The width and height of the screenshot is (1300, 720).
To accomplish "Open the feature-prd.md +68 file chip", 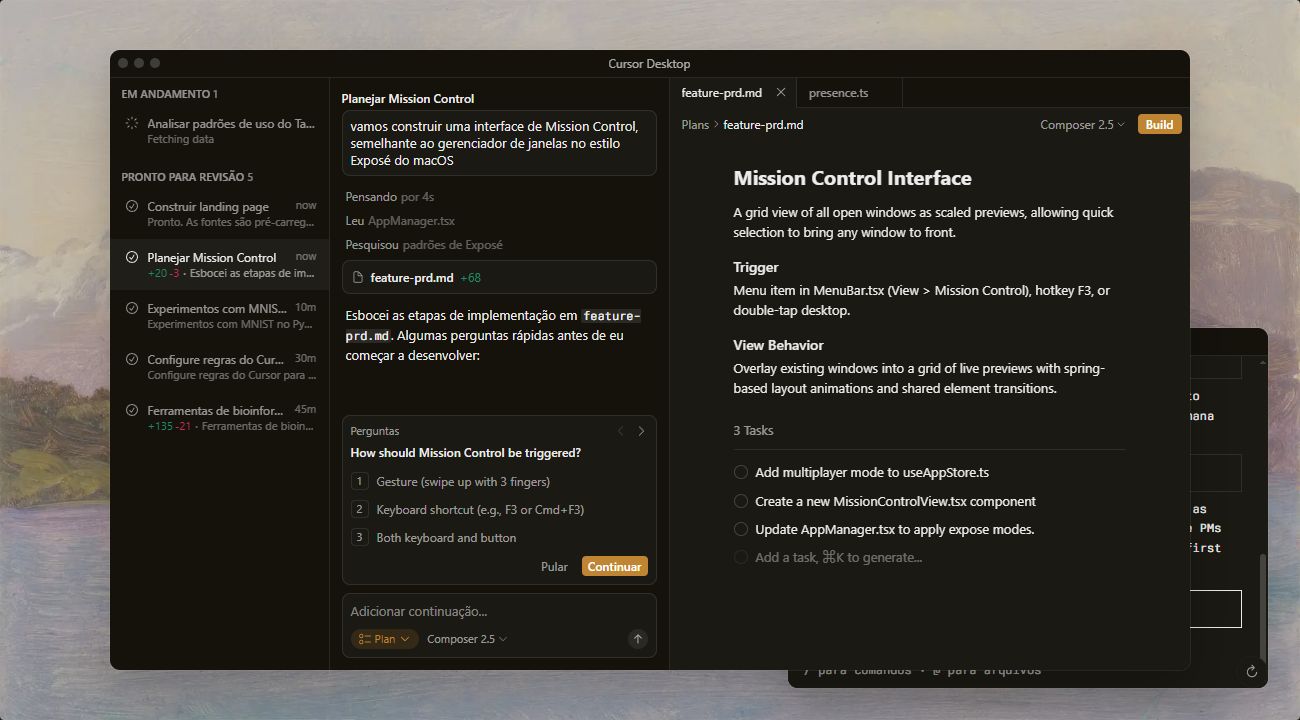I will point(499,277).
